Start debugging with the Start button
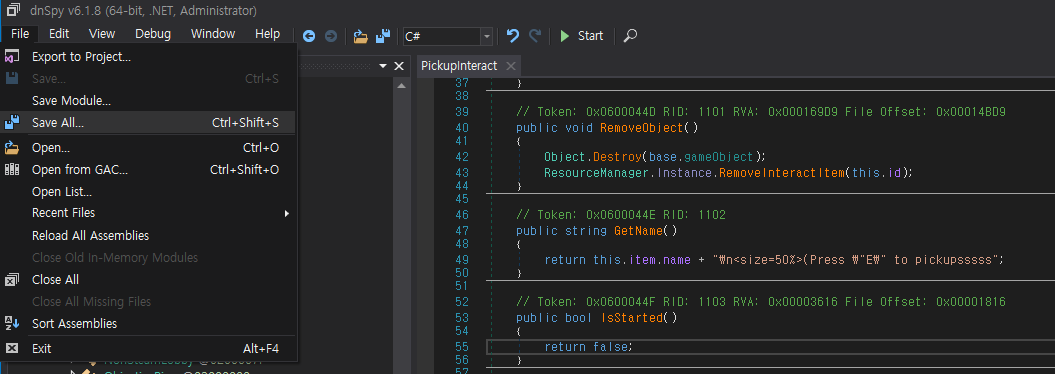1055x374 pixels. 582,36
